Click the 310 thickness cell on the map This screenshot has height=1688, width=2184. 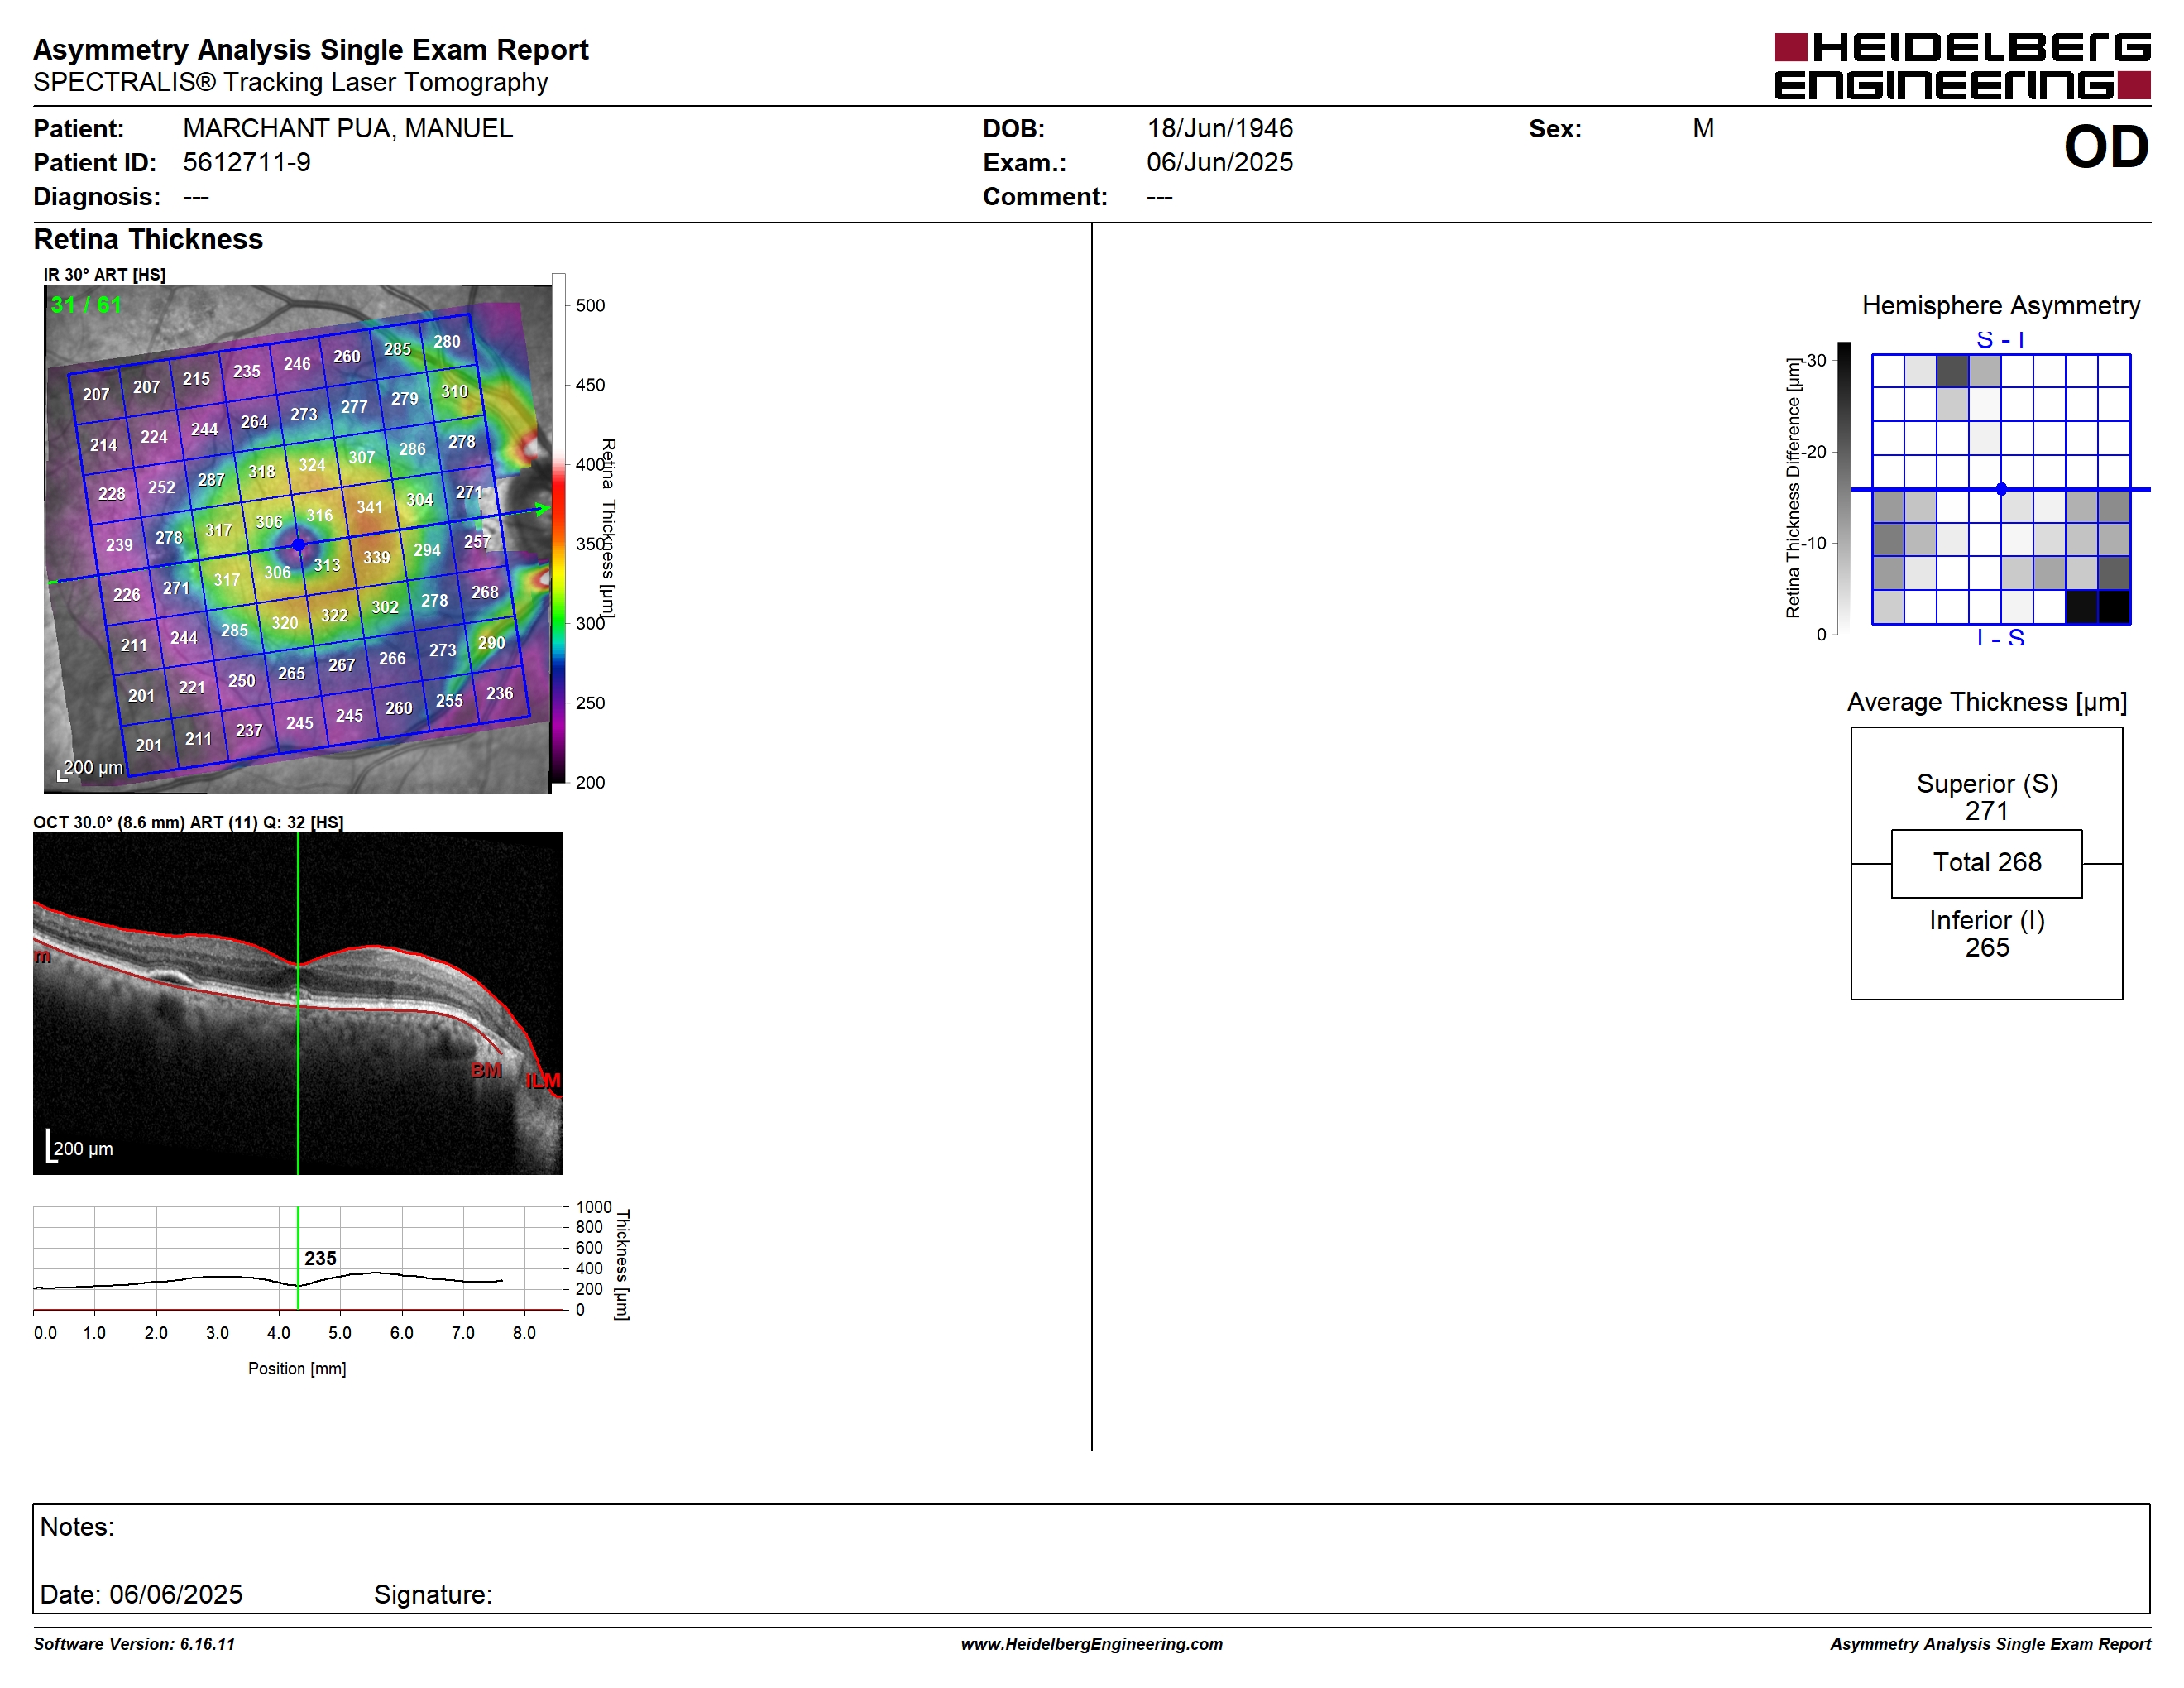(x=454, y=392)
